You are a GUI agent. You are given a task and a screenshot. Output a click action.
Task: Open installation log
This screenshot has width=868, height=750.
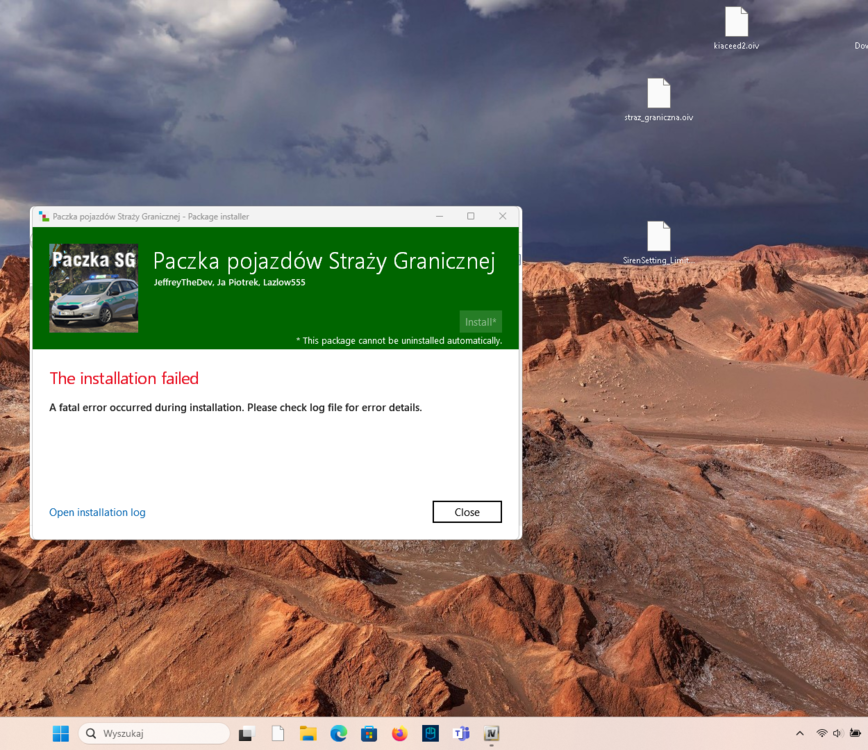pos(97,512)
